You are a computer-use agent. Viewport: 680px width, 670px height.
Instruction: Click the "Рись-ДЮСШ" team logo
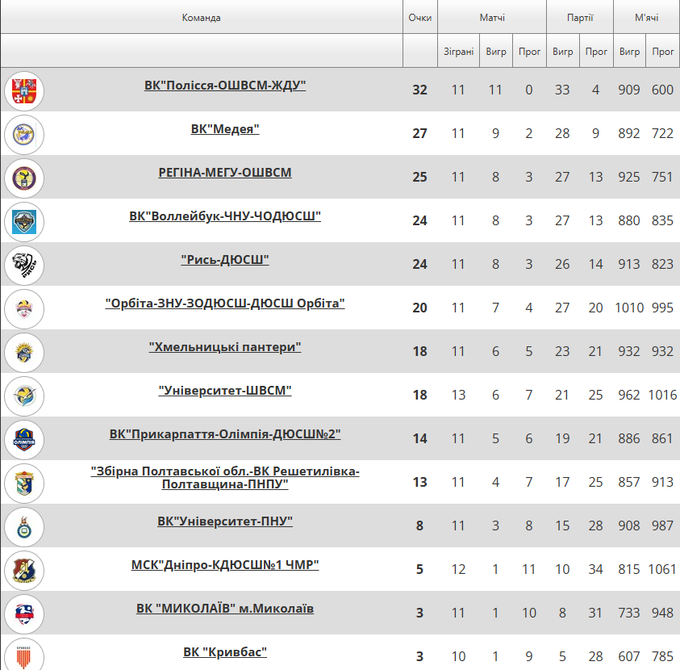[24, 265]
